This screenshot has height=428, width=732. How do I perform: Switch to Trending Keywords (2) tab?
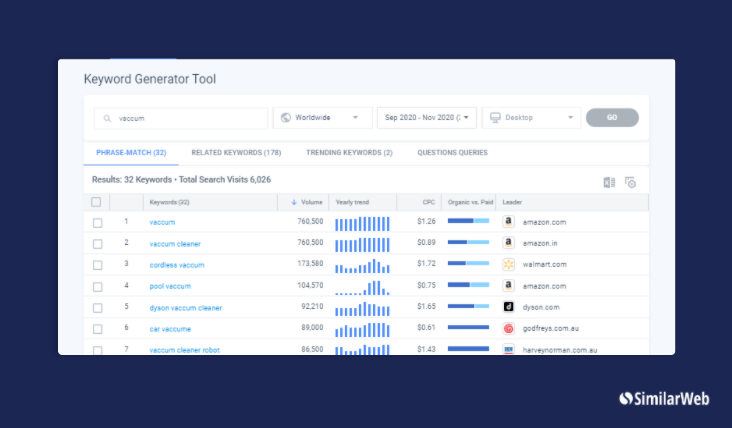[349, 153]
